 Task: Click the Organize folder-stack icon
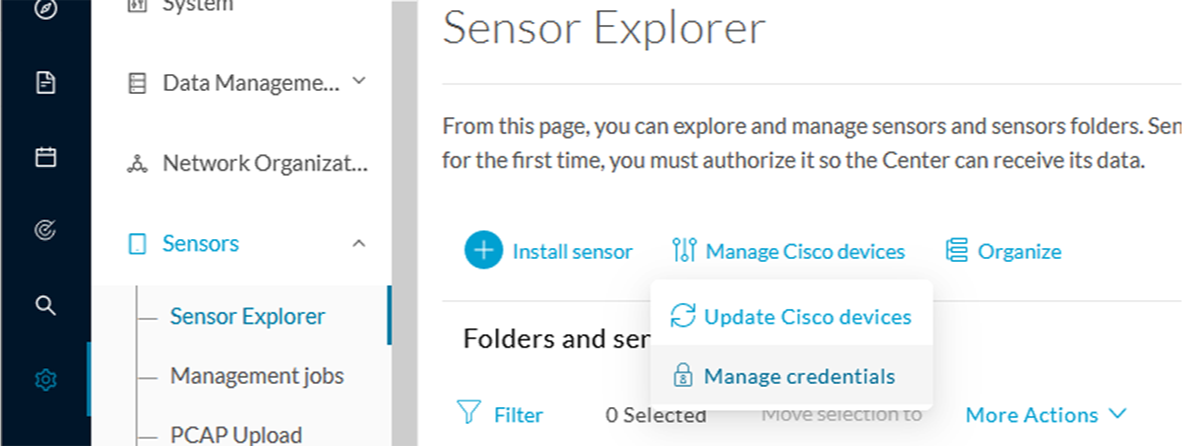pyautogui.click(x=957, y=251)
